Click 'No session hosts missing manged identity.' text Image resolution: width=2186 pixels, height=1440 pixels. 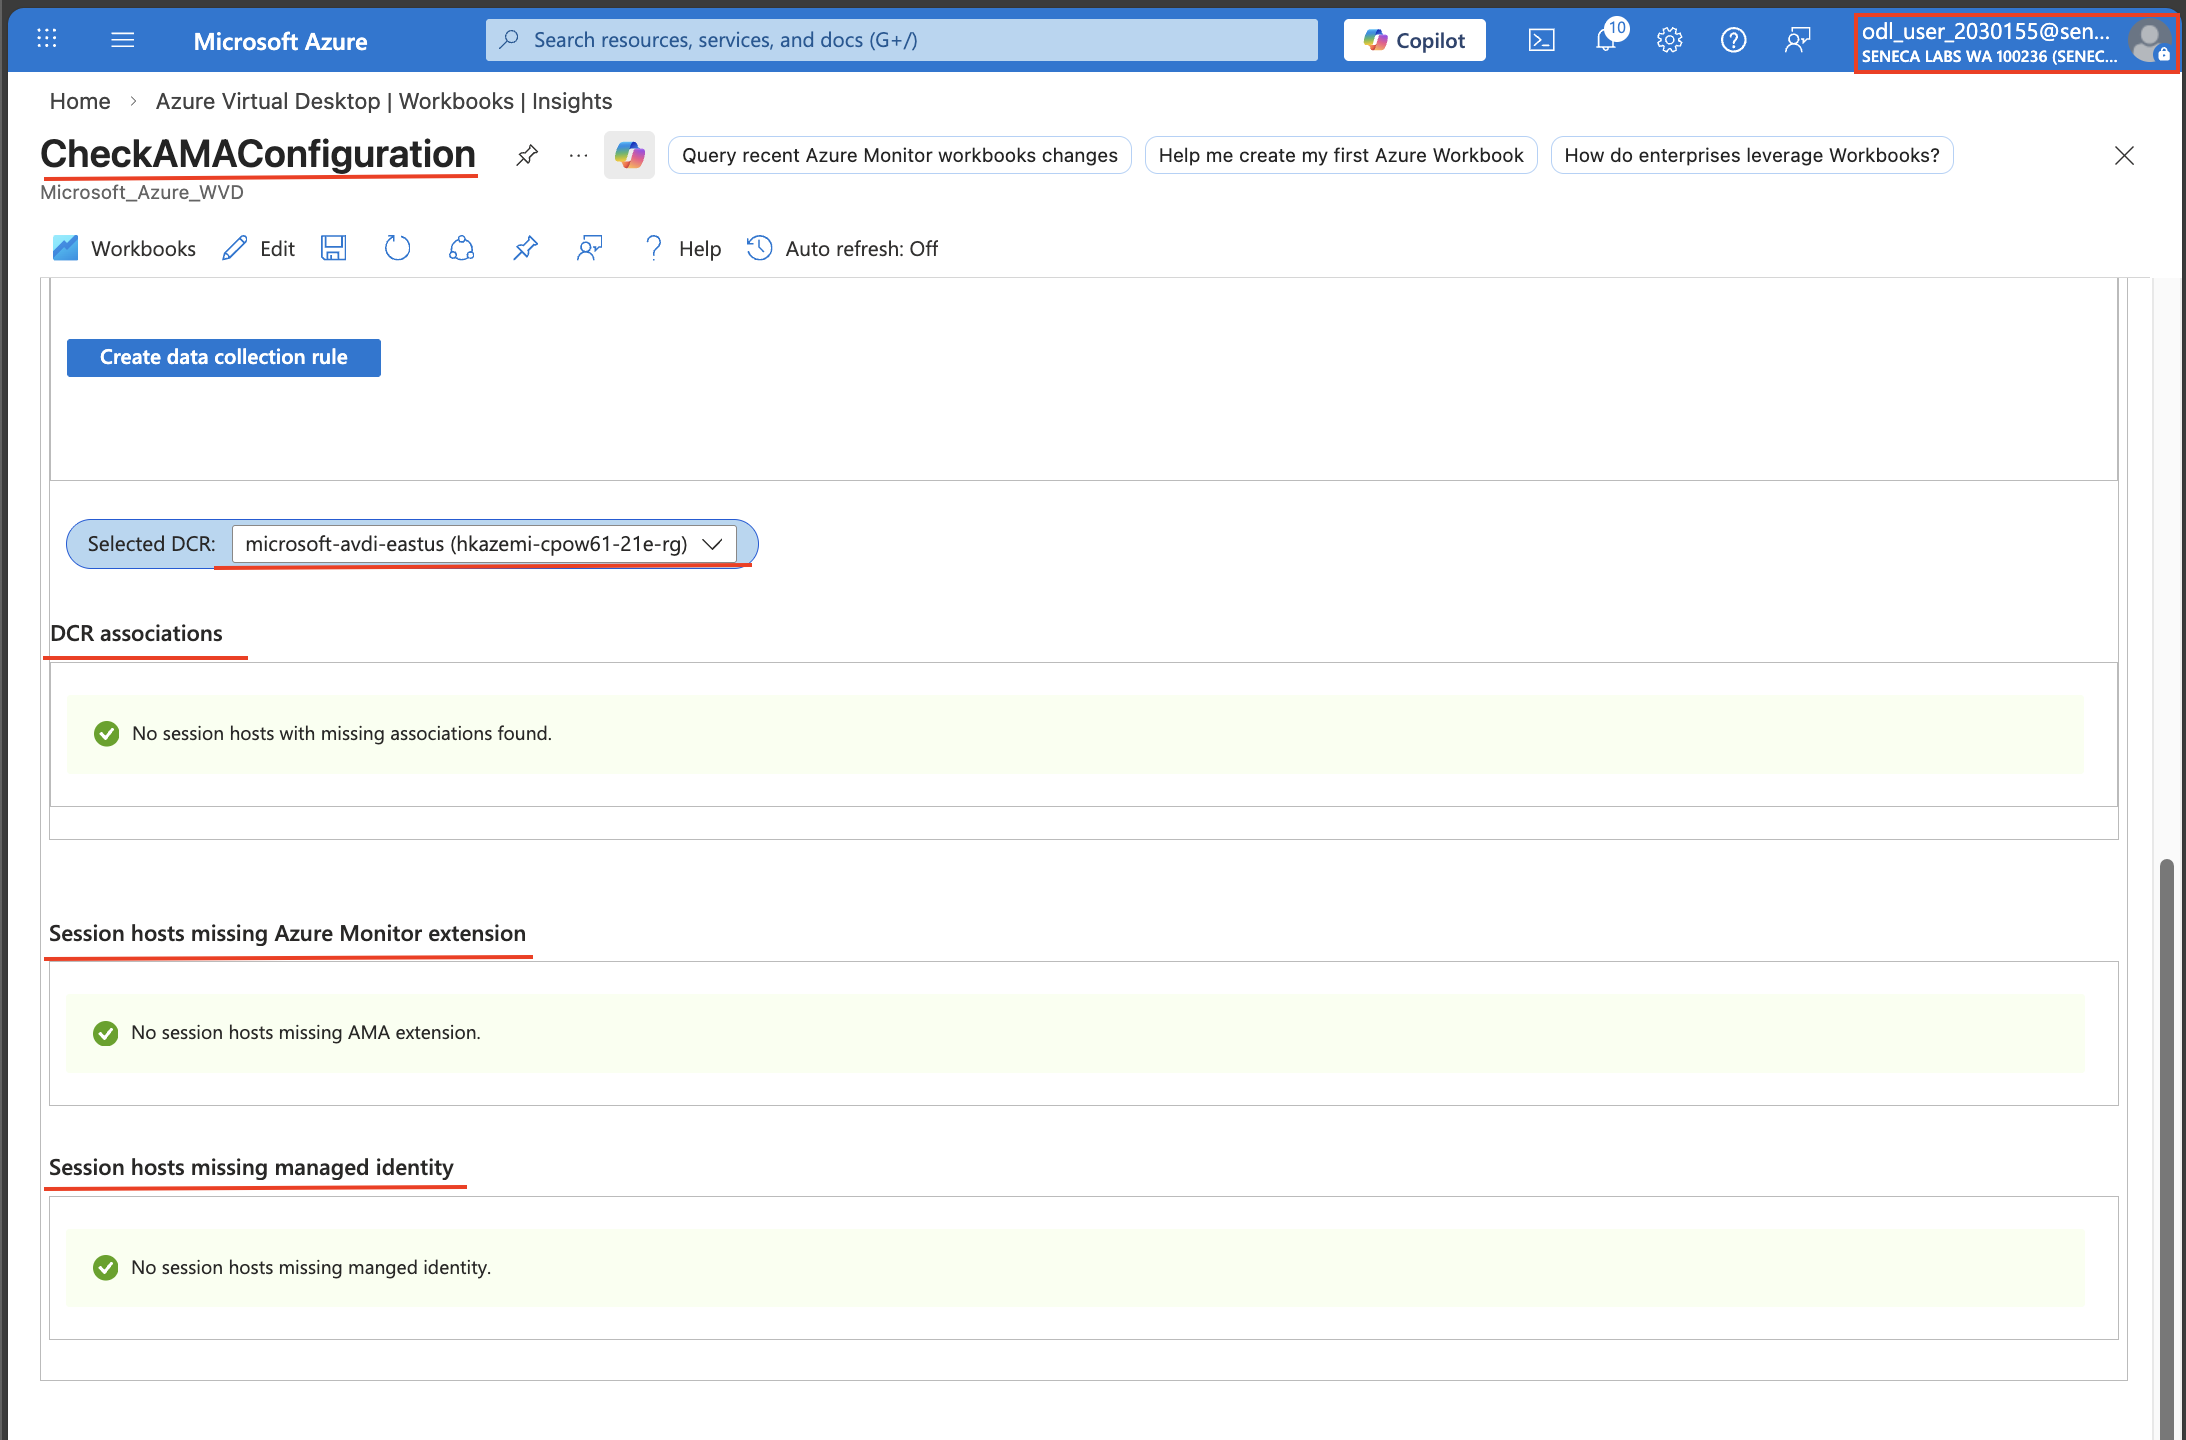point(311,1268)
